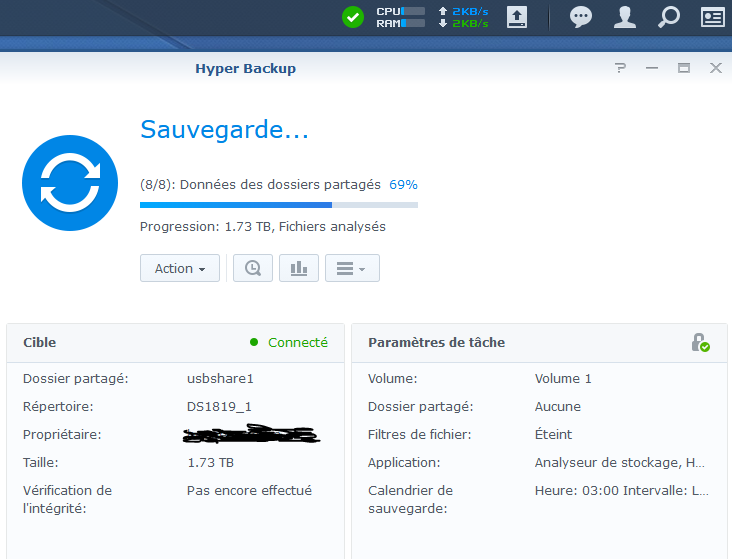Image resolution: width=732 pixels, height=559 pixels.
Task: Click the 69% progress percentage
Action: 403,185
